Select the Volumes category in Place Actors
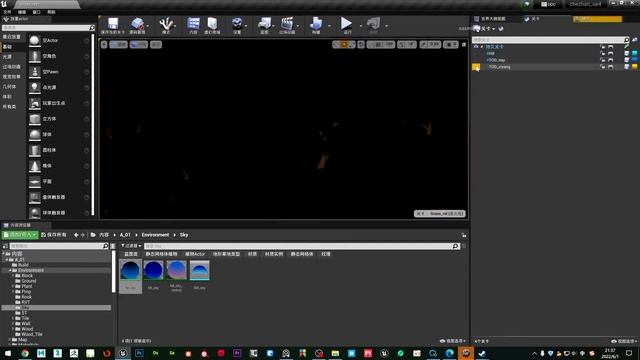This screenshot has width=640, height=360. click(x=7, y=97)
